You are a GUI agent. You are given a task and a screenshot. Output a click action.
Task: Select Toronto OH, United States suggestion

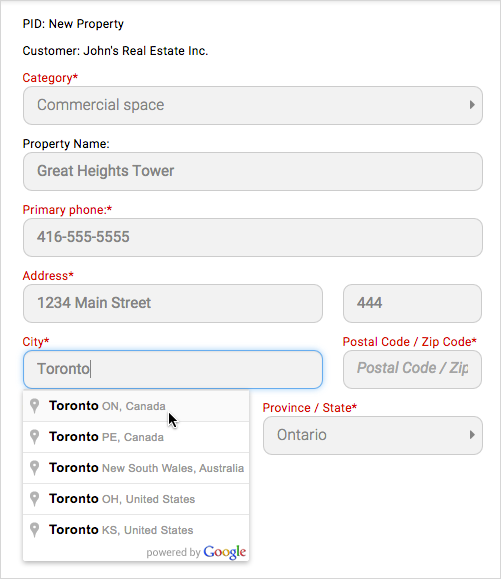136,499
